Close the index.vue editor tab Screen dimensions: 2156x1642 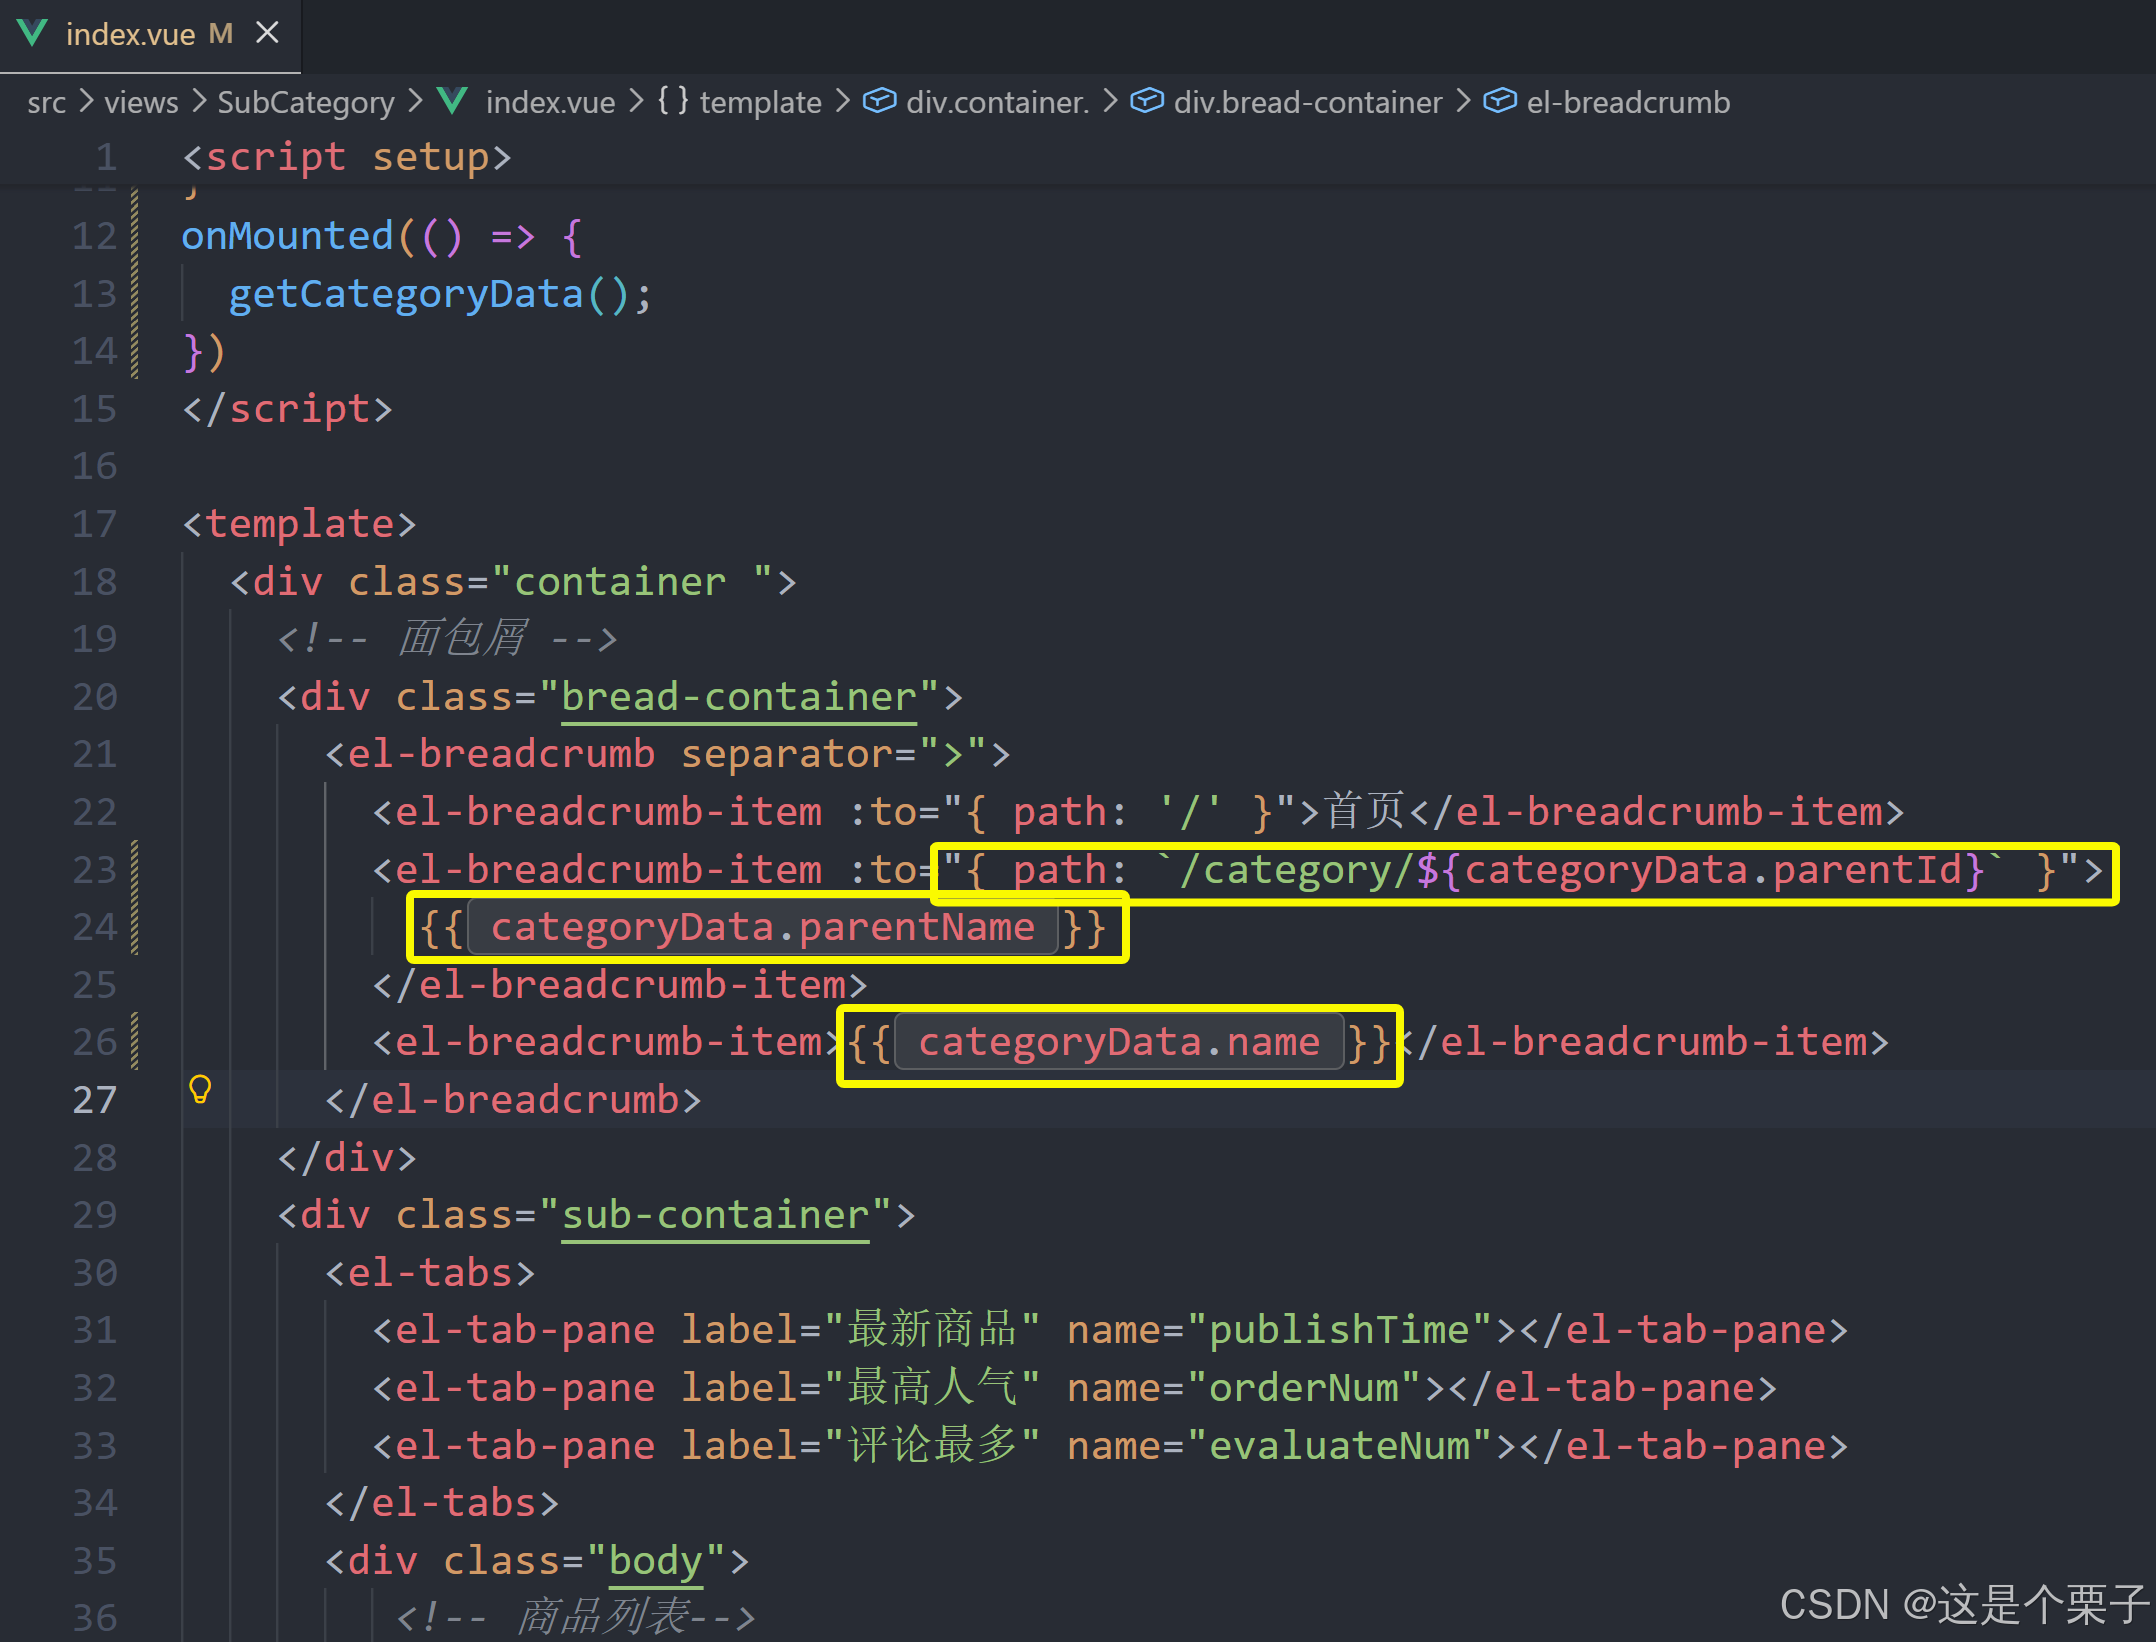[267, 33]
